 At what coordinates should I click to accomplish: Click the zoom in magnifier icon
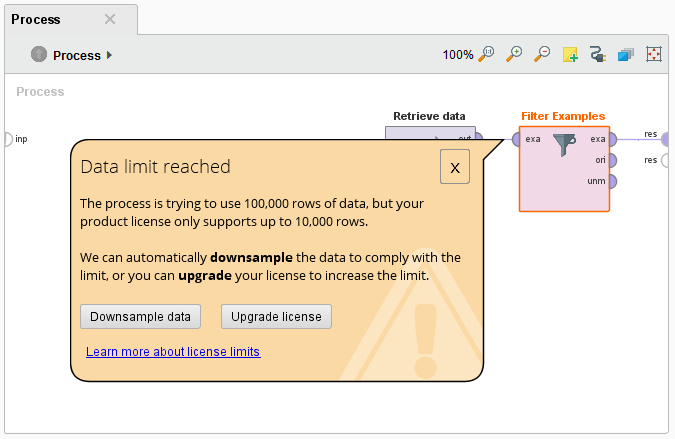(x=515, y=55)
